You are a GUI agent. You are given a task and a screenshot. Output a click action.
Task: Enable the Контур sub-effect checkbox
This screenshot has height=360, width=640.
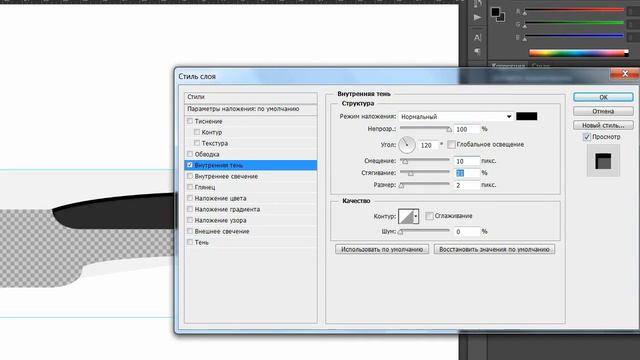coord(197,132)
